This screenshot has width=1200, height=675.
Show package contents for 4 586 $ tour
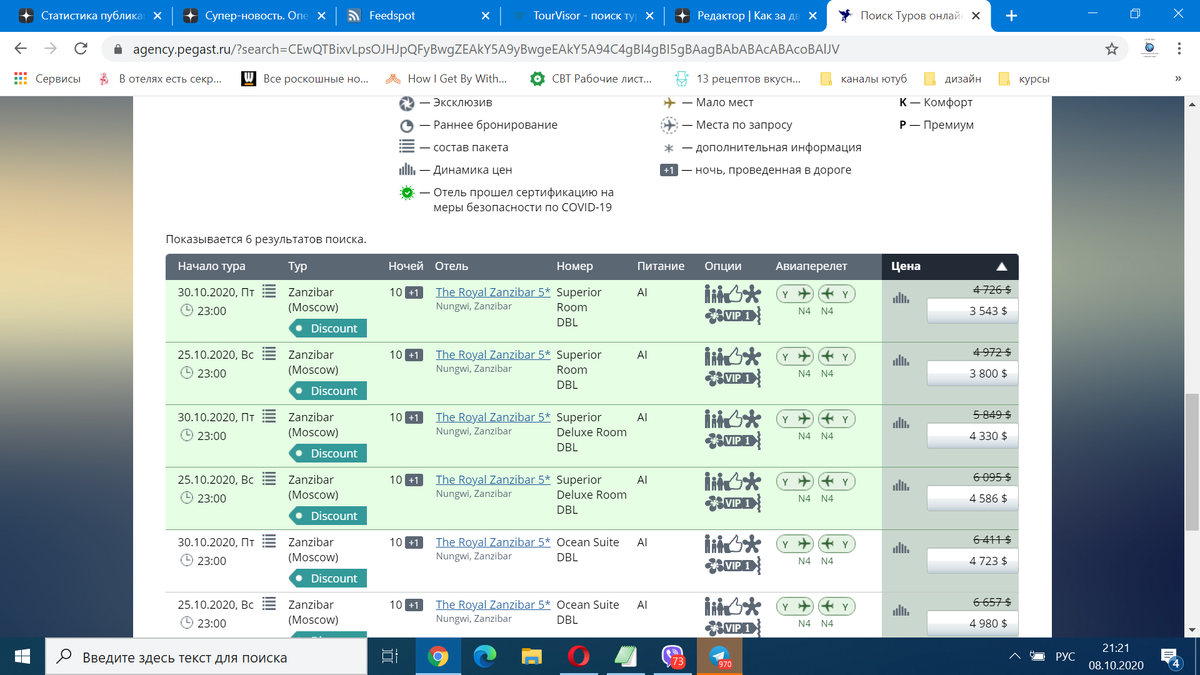pyautogui.click(x=268, y=479)
